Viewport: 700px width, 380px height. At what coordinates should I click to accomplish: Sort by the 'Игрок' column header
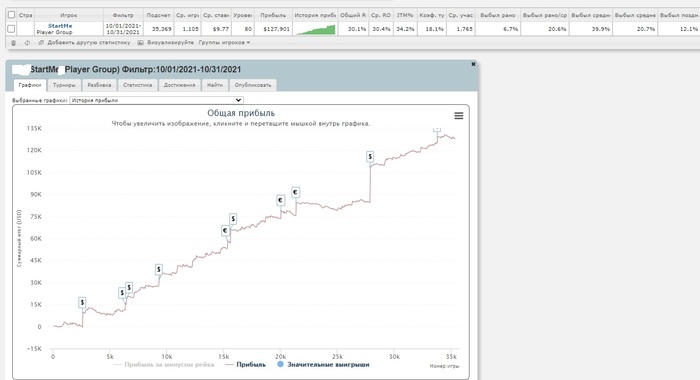[69, 15]
